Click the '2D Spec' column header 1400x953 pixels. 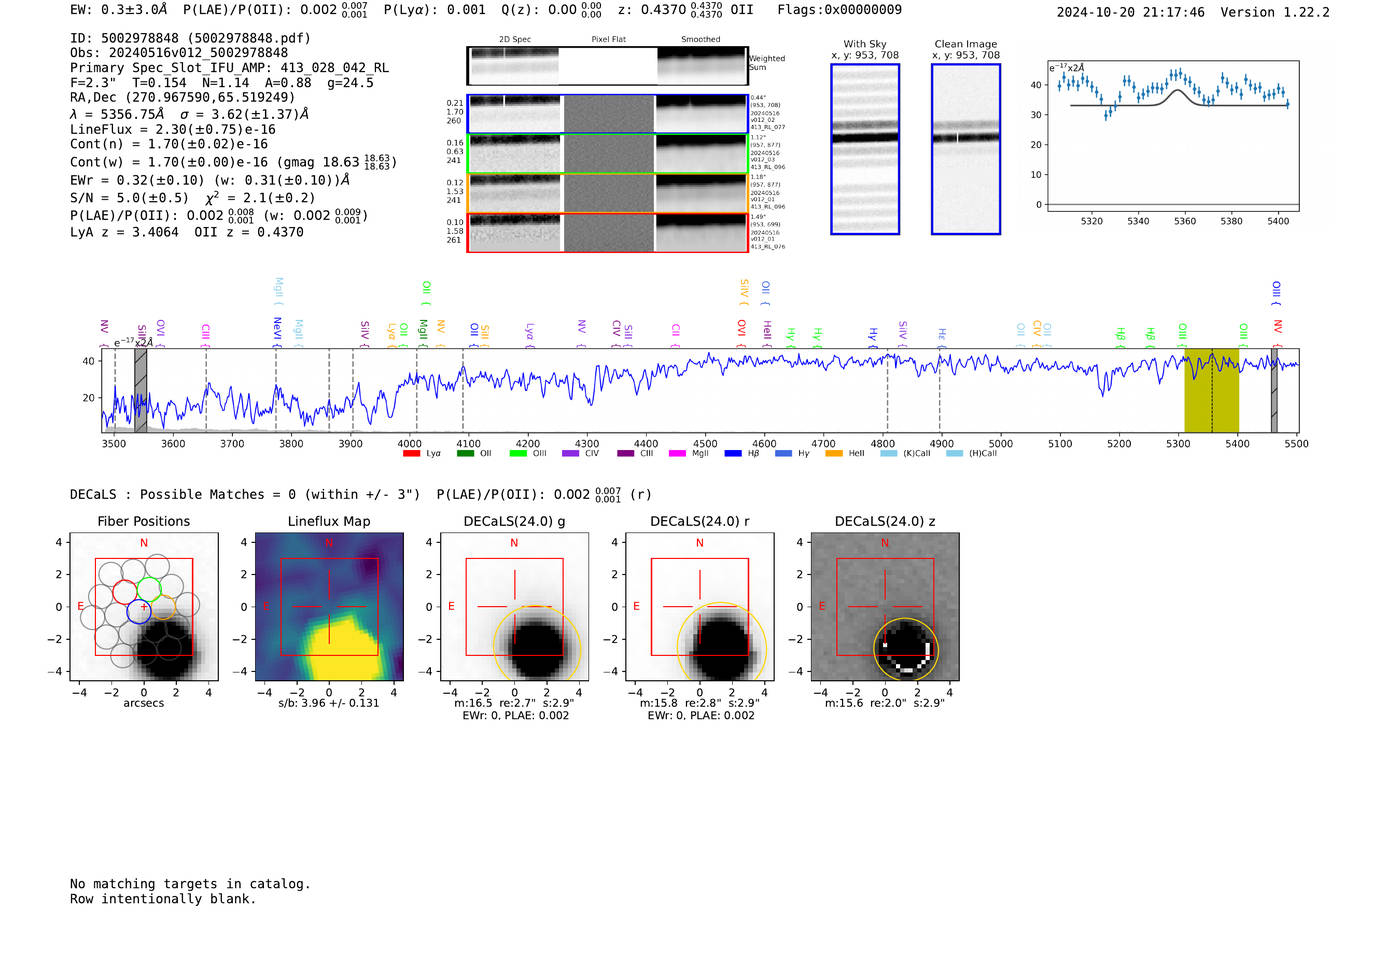(515, 40)
